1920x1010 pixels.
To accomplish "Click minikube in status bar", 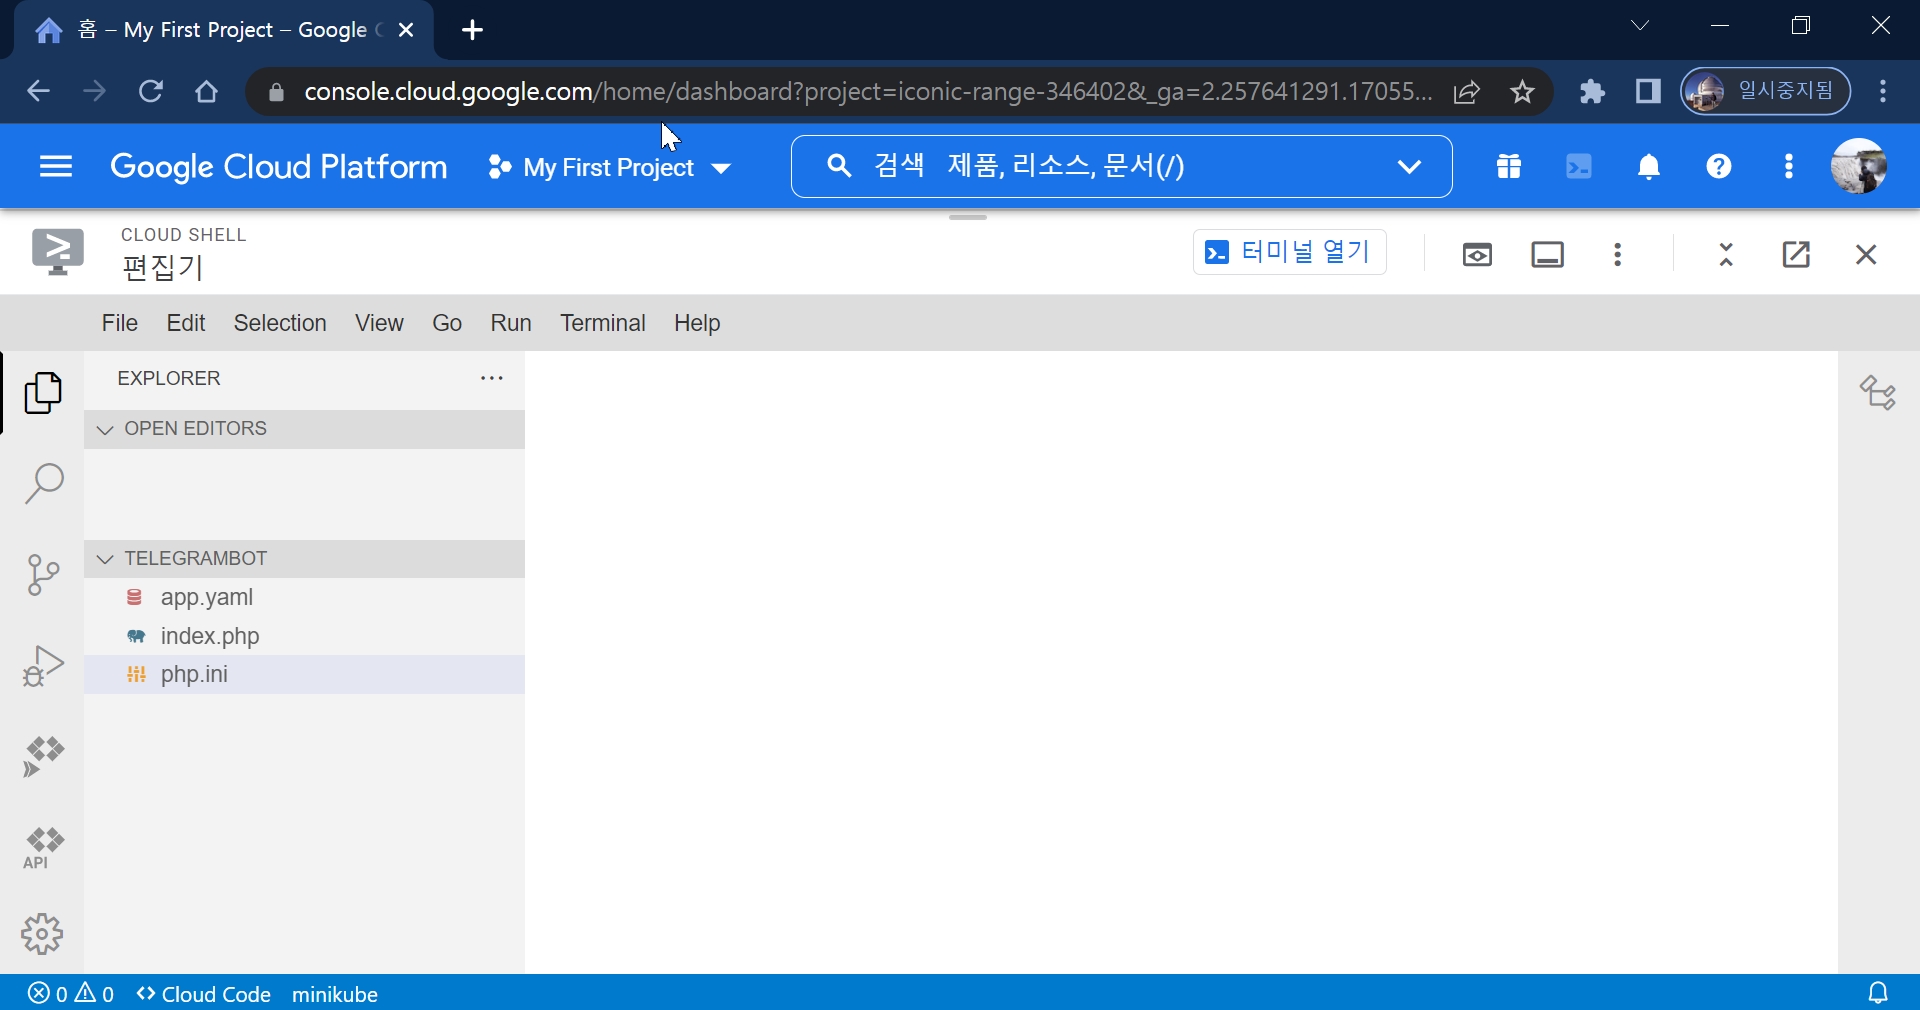I will pos(335,994).
